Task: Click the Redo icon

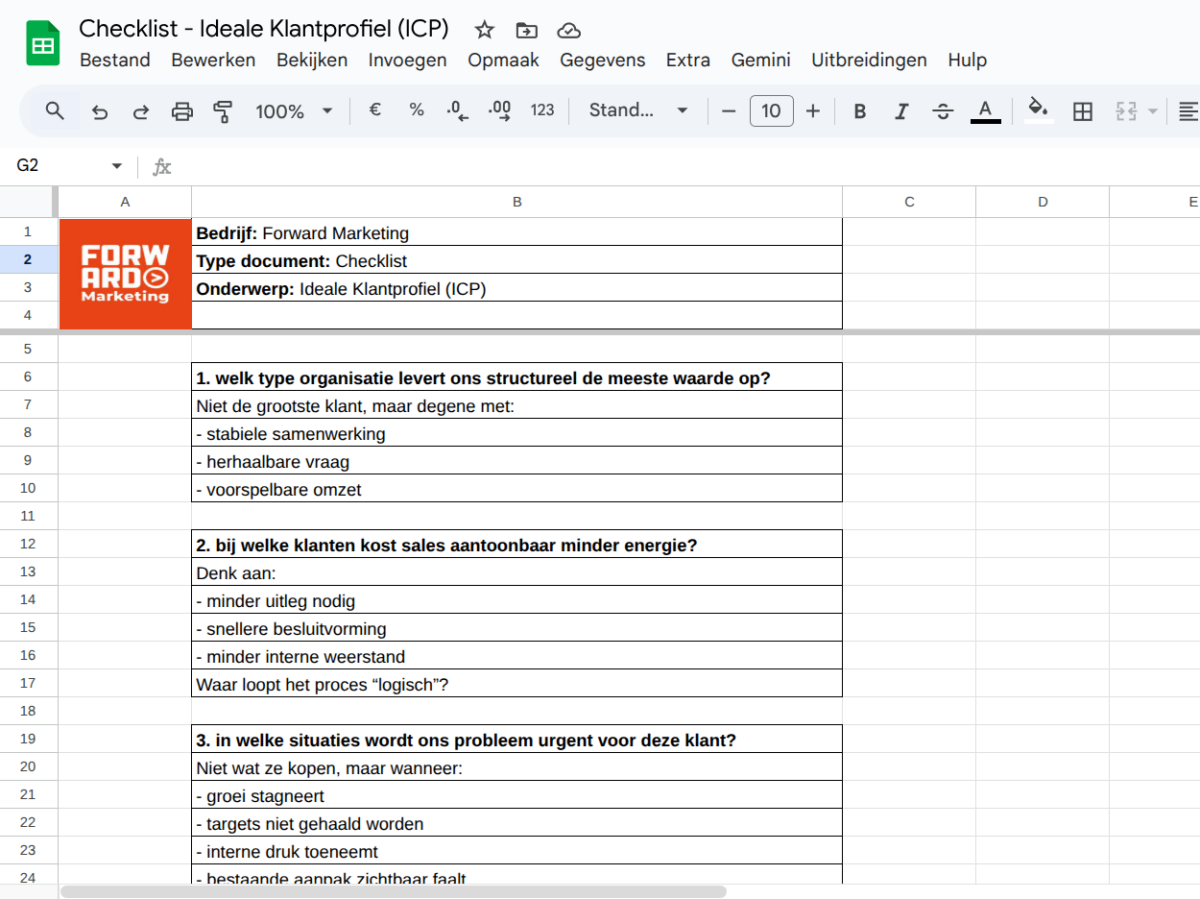Action: tap(140, 111)
